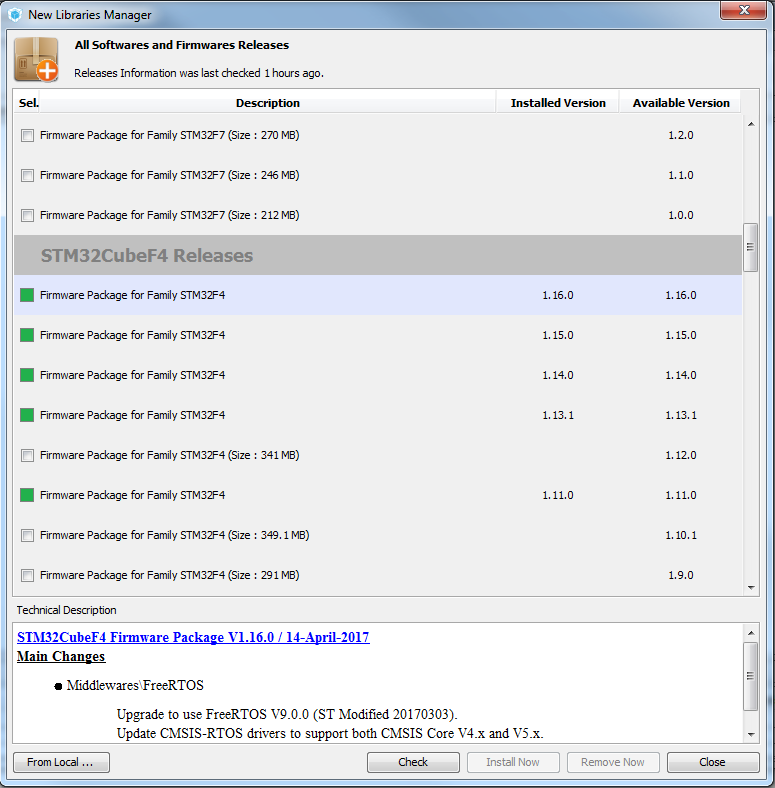The width and height of the screenshot is (775, 788).
Task: Click the Remove Now button
Action: pyautogui.click(x=613, y=762)
